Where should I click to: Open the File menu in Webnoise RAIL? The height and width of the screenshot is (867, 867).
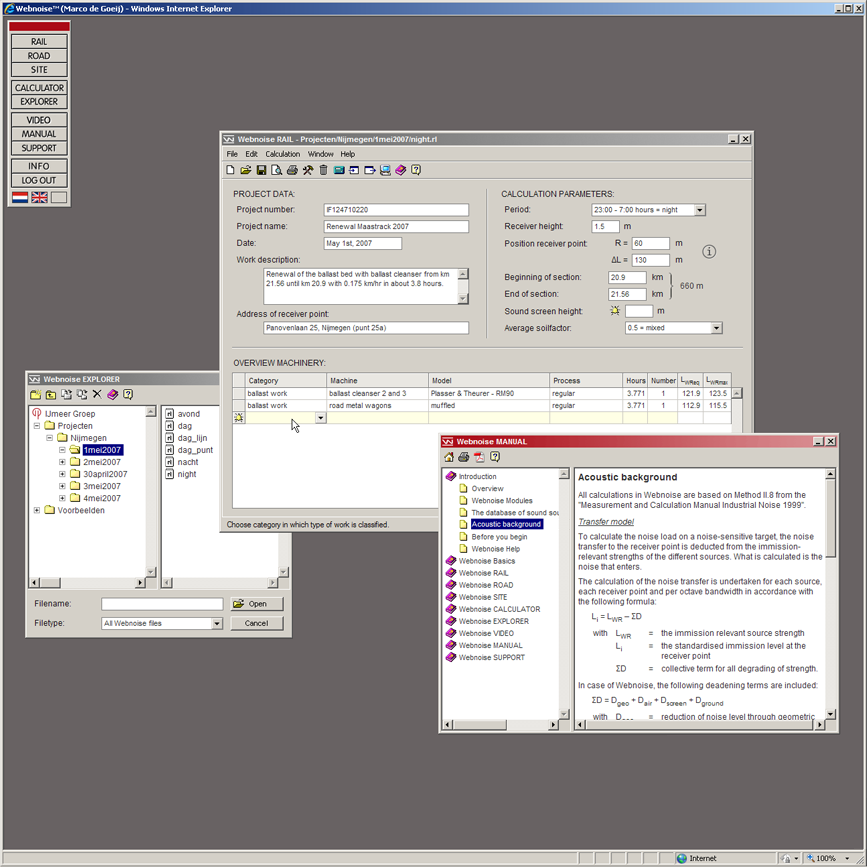(232, 154)
